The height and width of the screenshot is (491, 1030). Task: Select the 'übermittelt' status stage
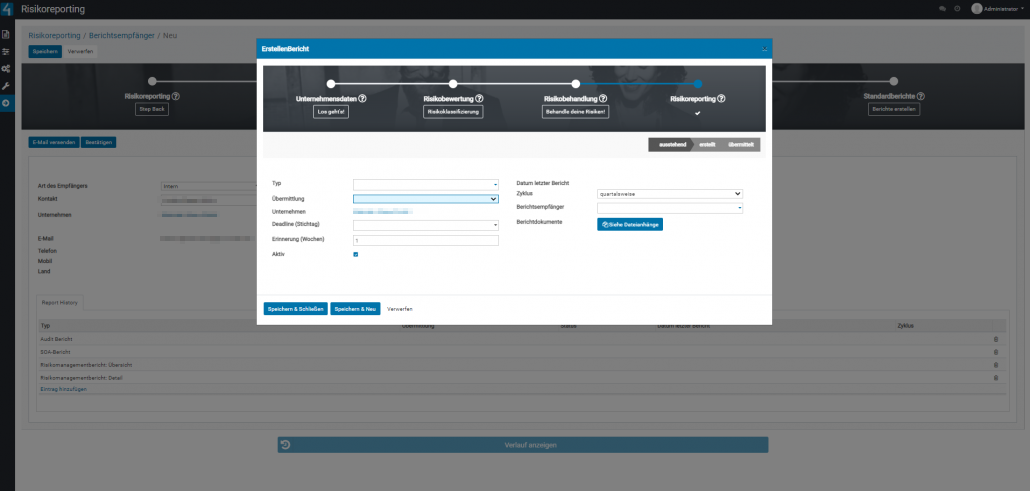[741, 145]
